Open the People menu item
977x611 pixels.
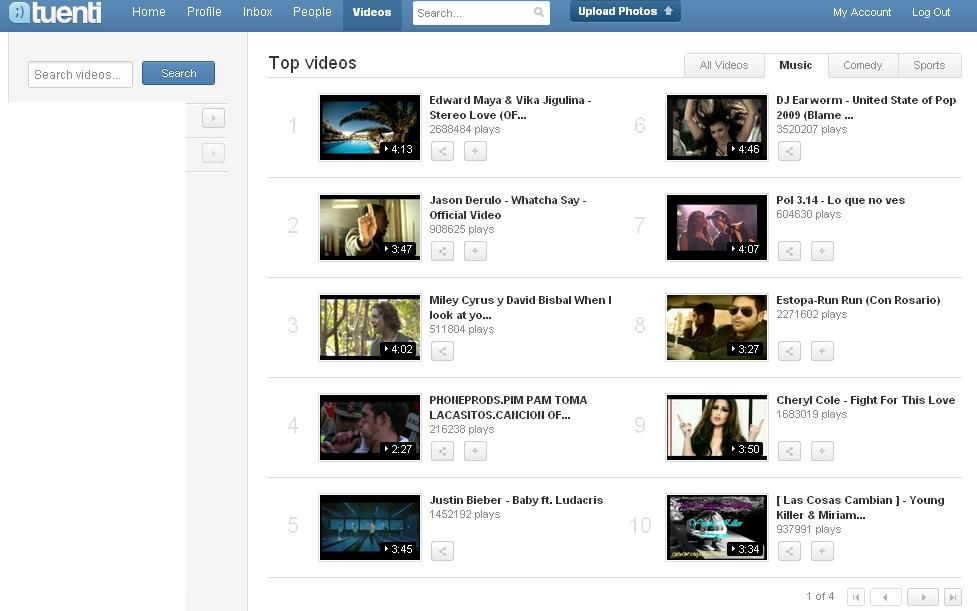312,12
